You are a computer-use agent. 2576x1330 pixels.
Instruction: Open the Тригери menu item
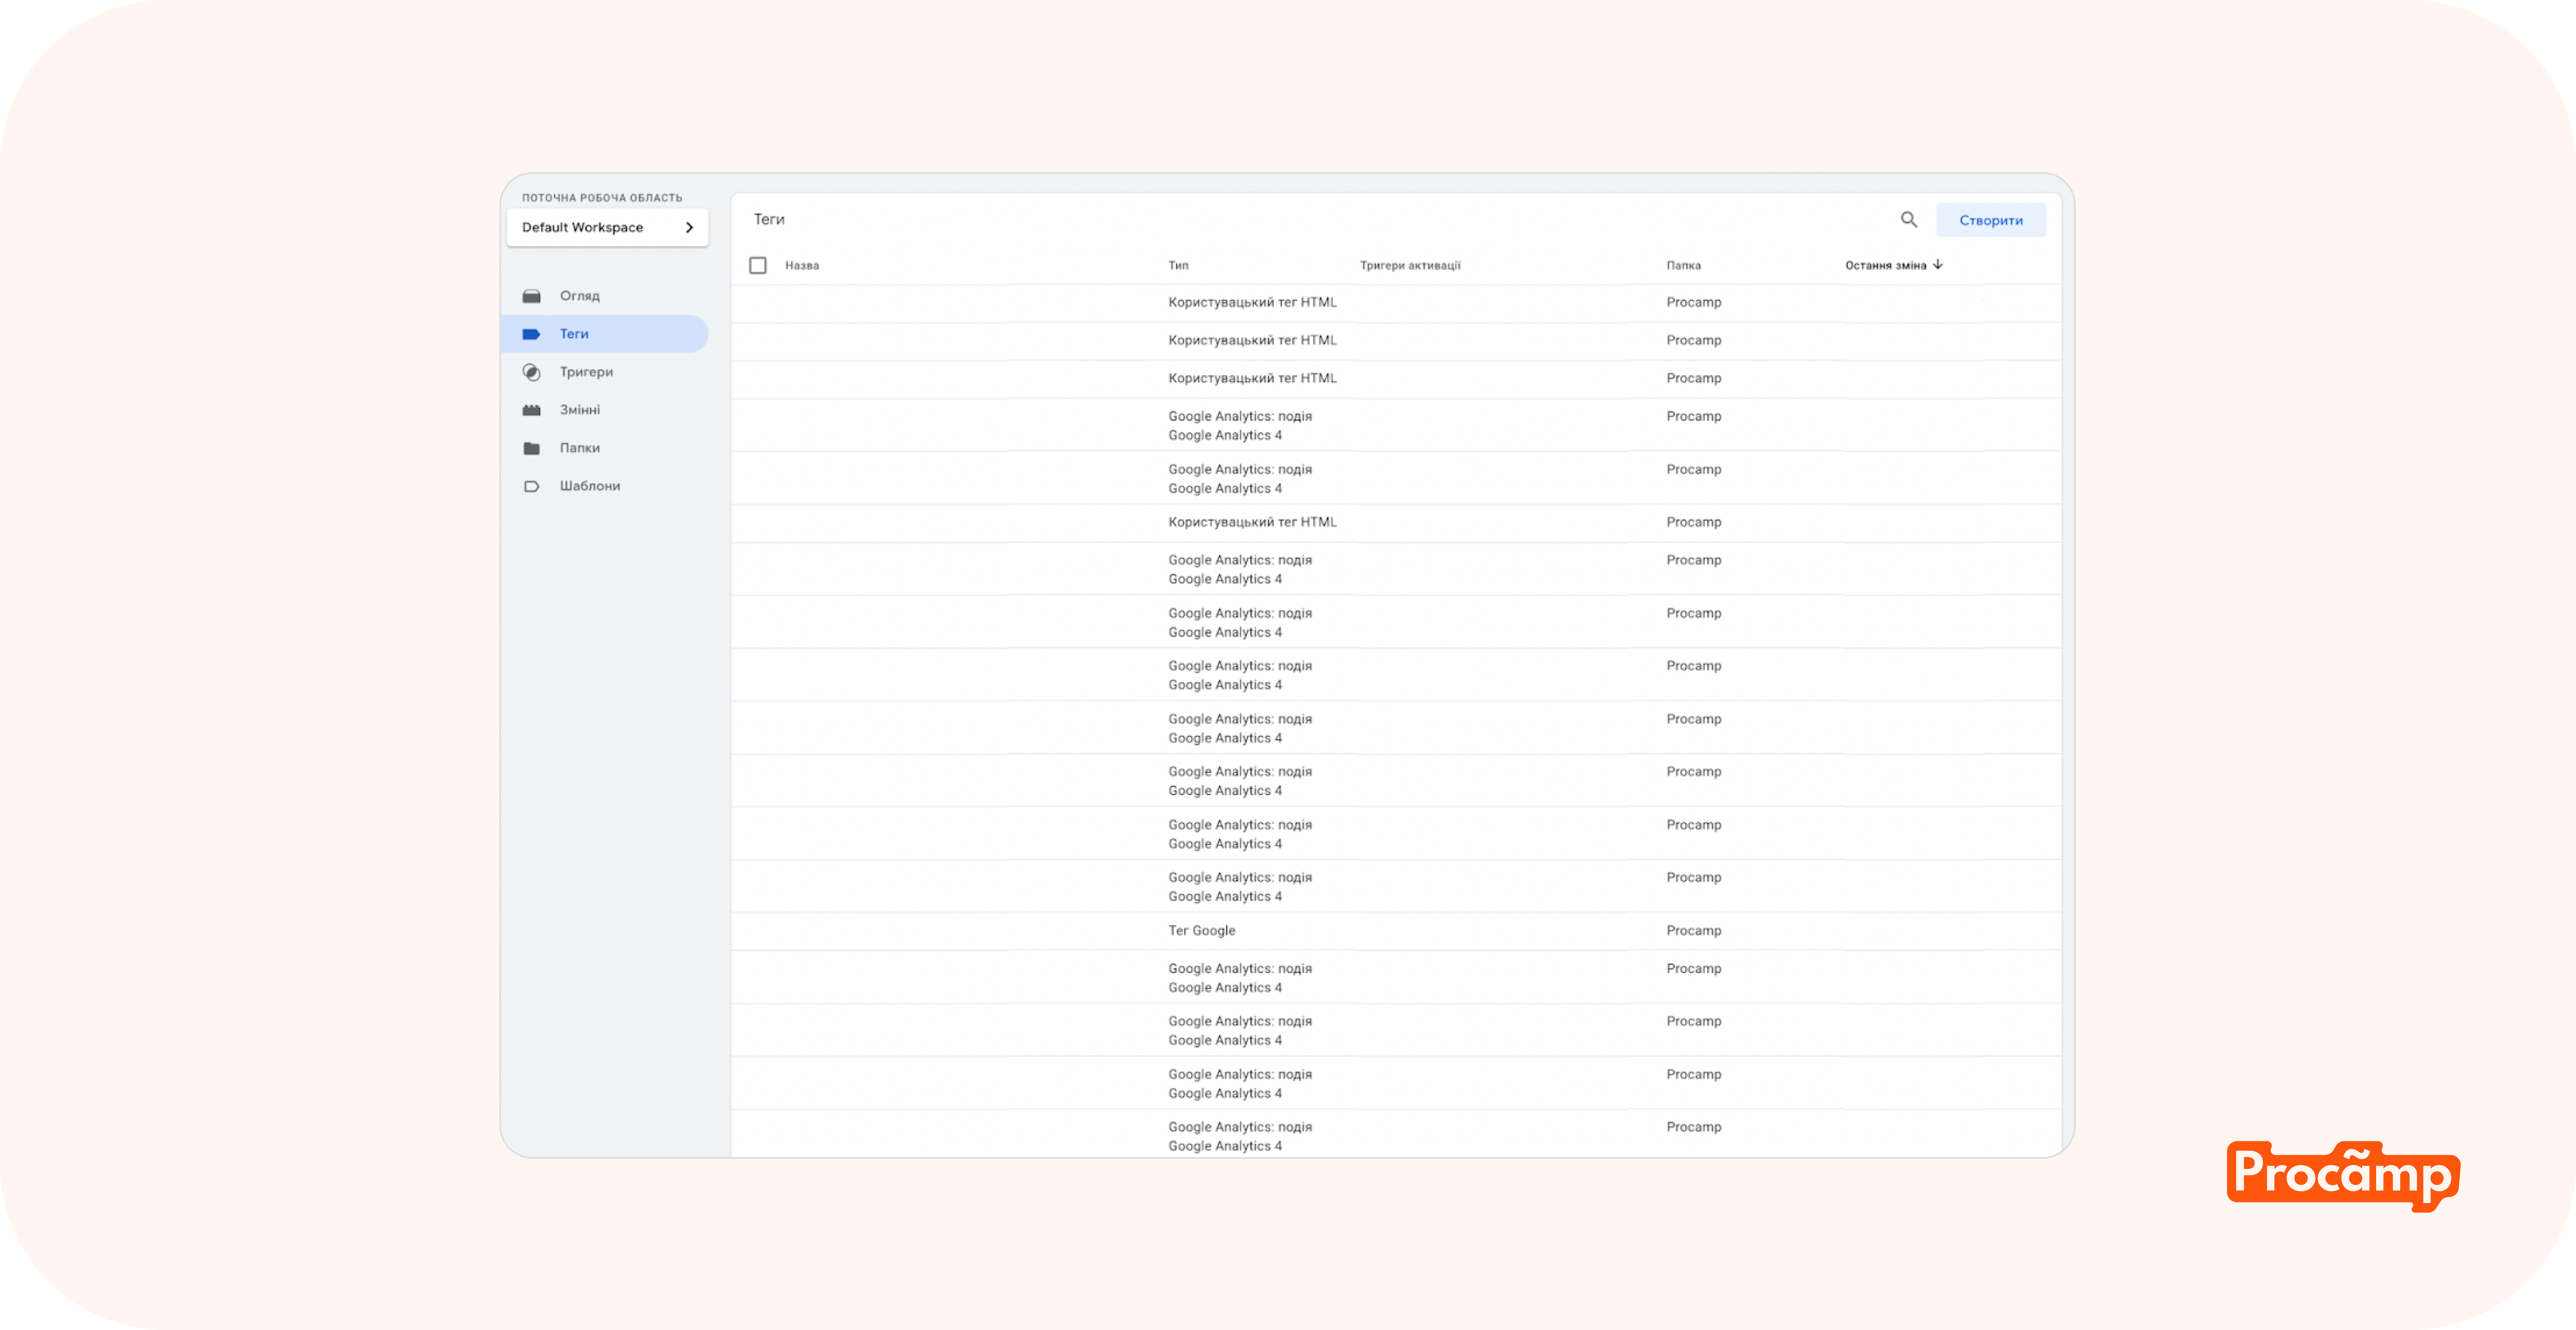(586, 372)
